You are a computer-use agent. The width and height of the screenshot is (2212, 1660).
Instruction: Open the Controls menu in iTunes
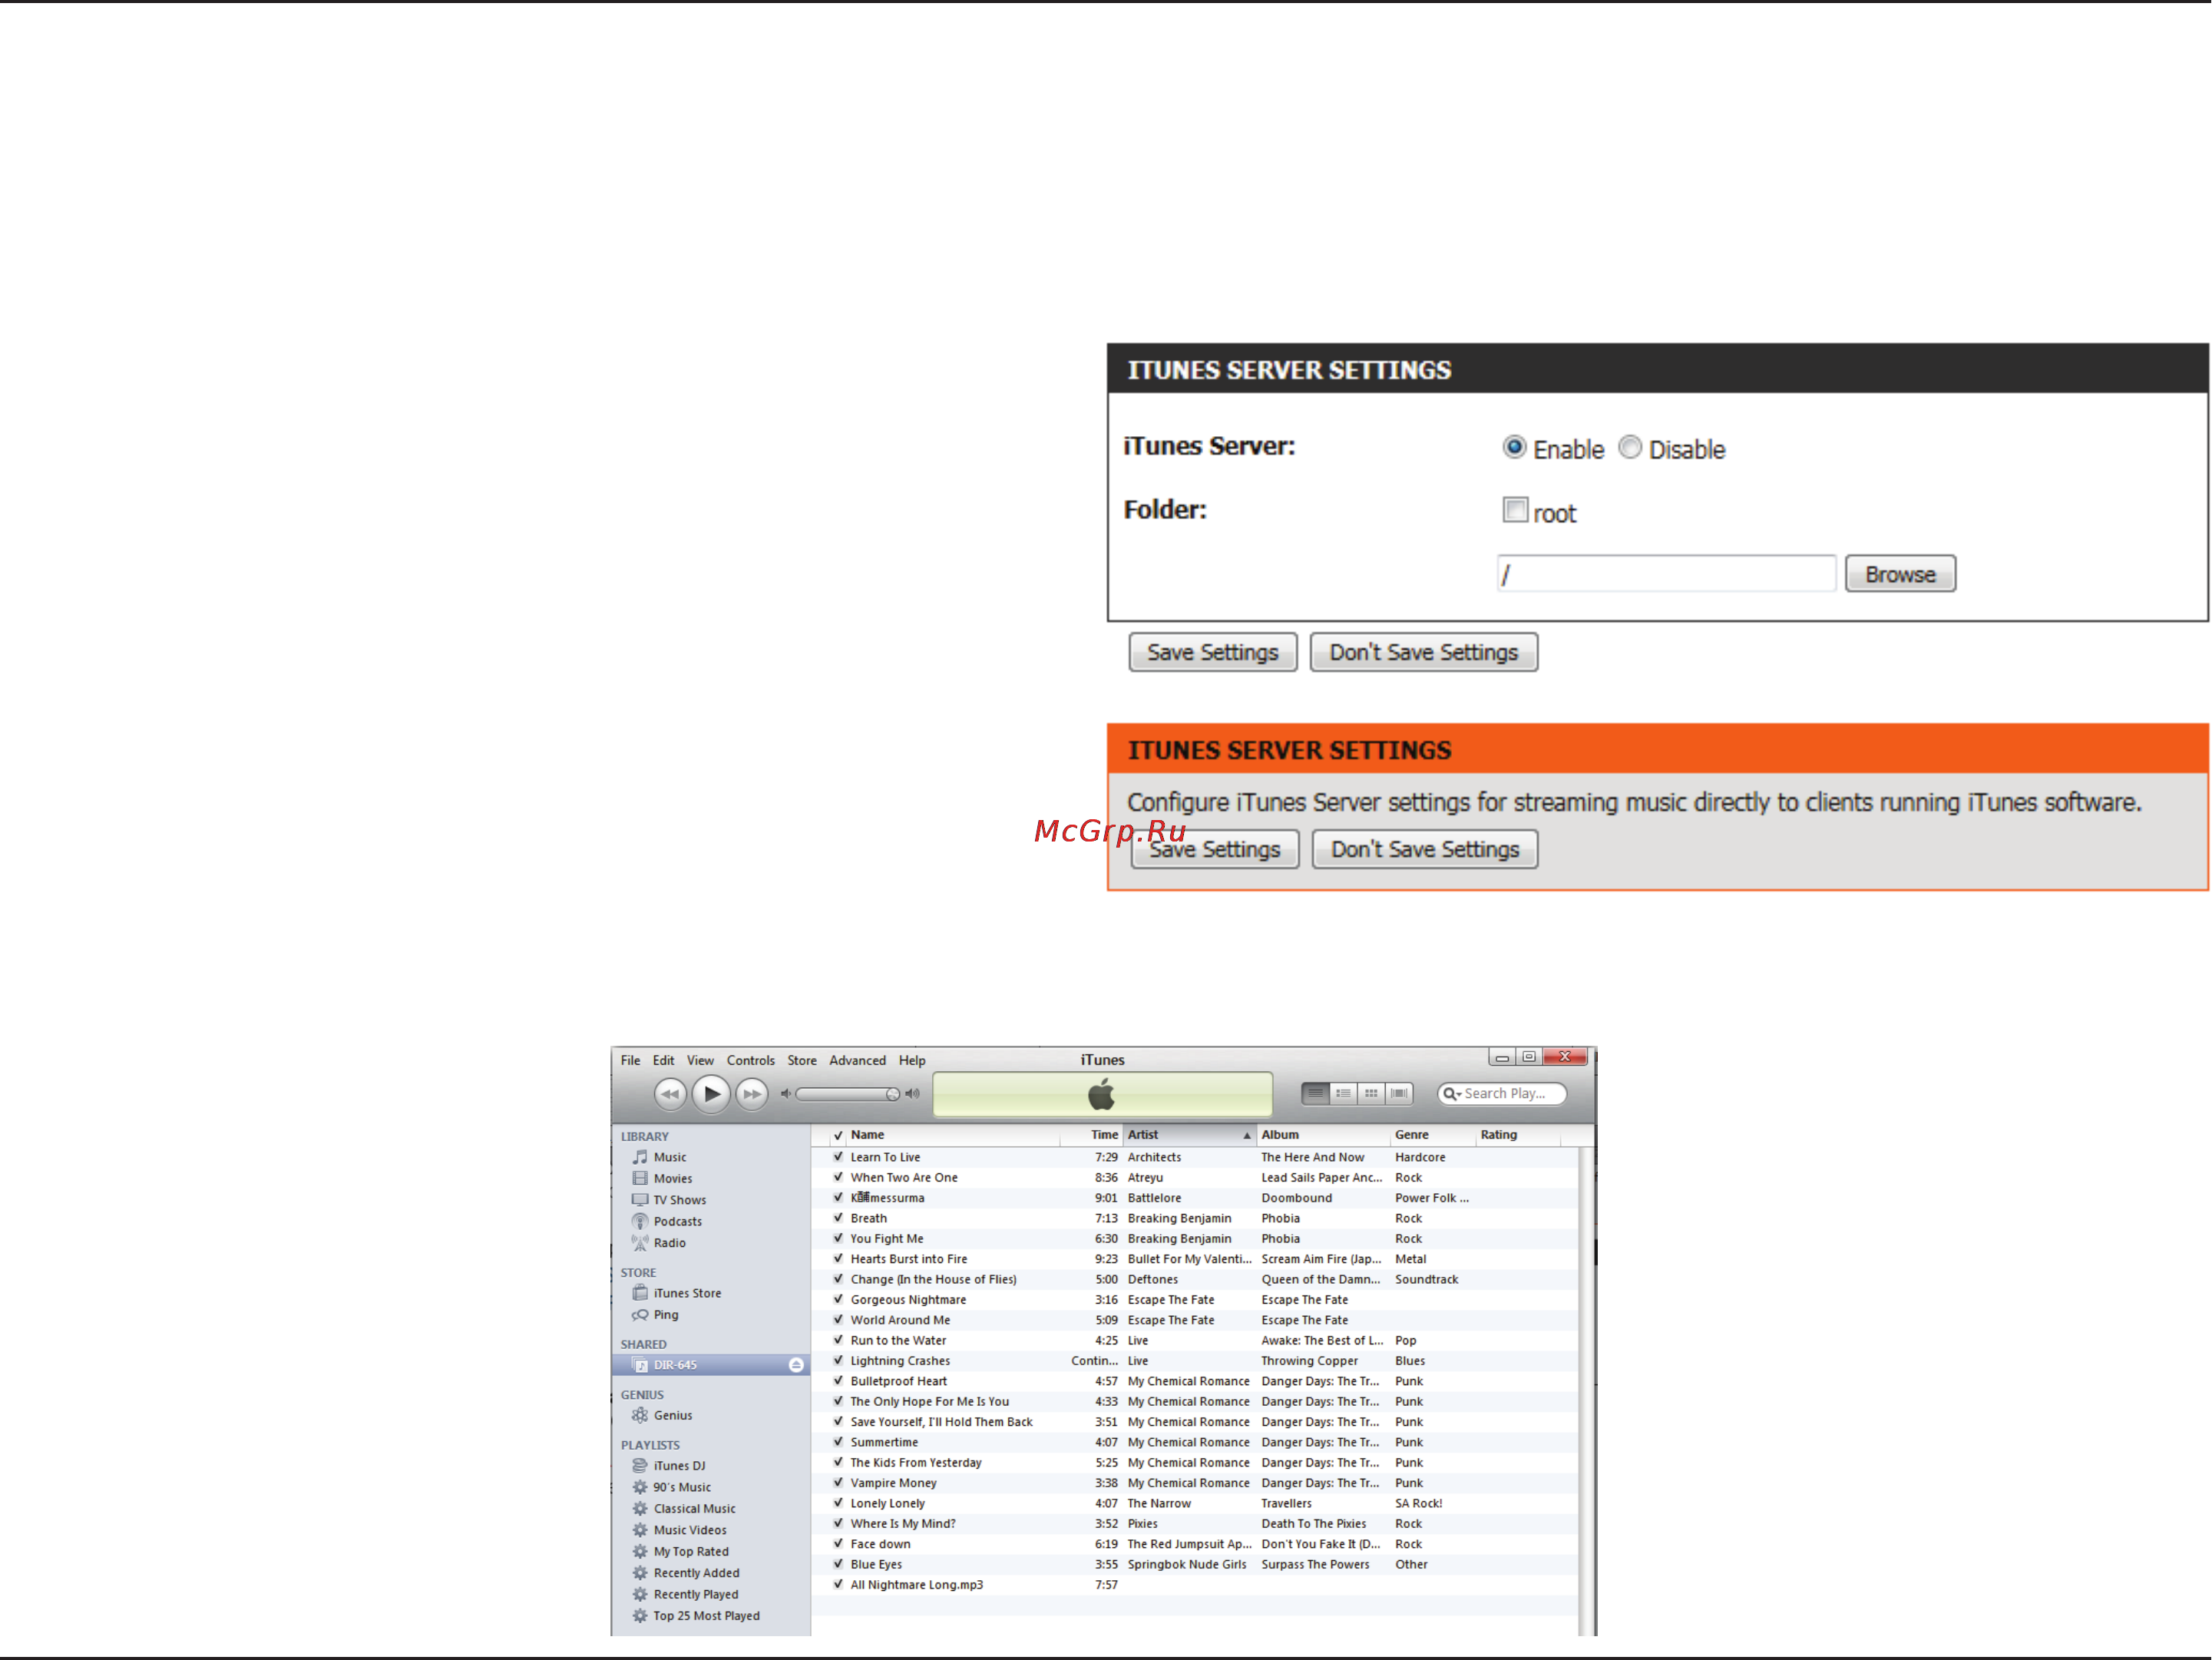point(751,1060)
